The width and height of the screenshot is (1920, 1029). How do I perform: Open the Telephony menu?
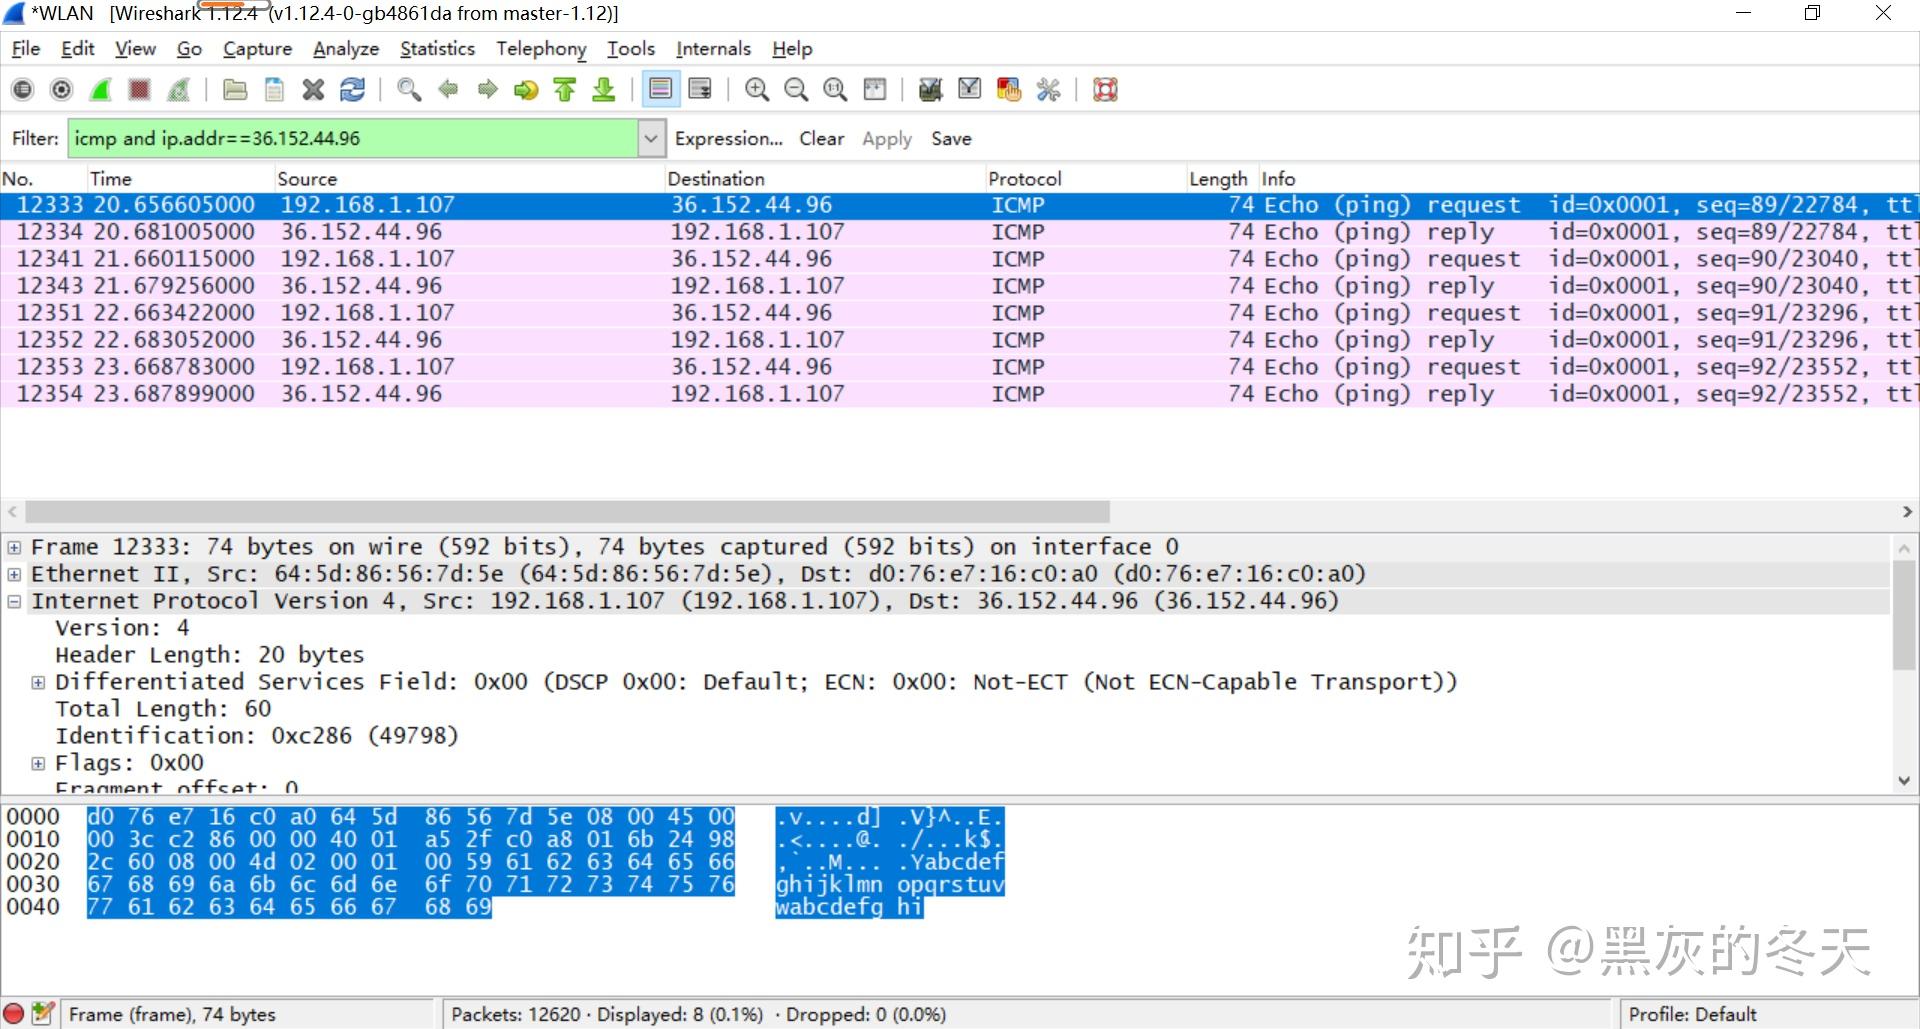pos(540,48)
